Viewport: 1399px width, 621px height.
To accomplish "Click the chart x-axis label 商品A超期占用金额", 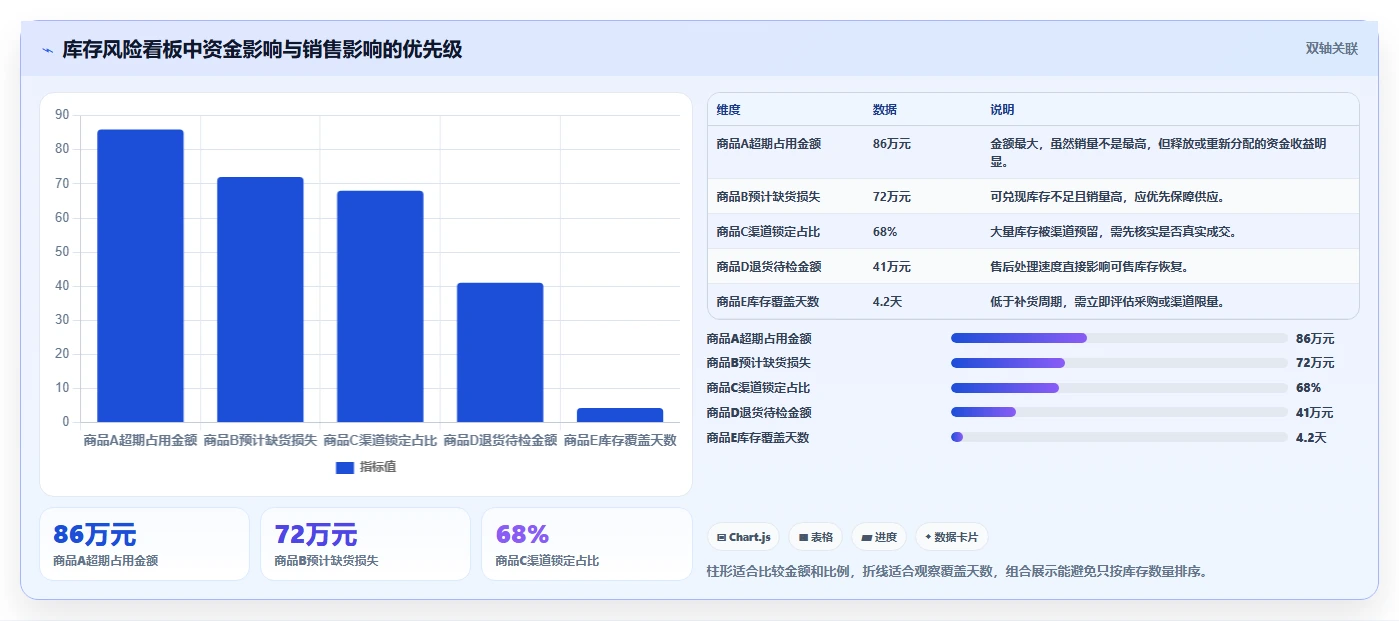I will (140, 440).
